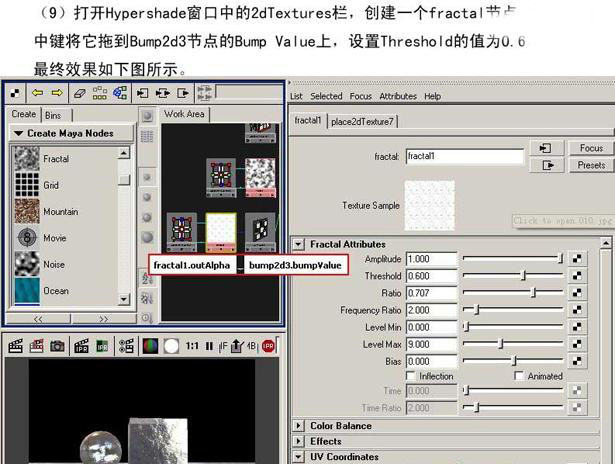The height and width of the screenshot is (464, 615).
Task: Click the Input and Output Connections icon
Action: point(163,93)
